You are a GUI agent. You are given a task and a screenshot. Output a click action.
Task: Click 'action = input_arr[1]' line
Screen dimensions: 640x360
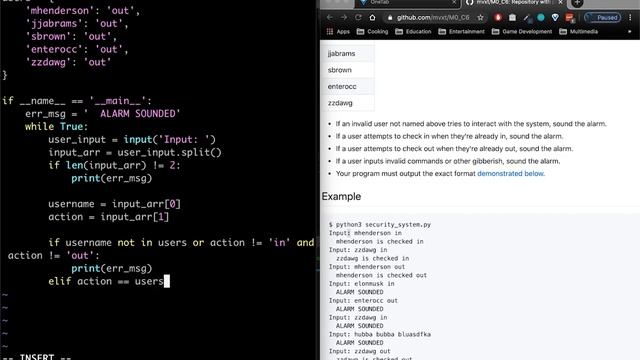click(x=109, y=217)
